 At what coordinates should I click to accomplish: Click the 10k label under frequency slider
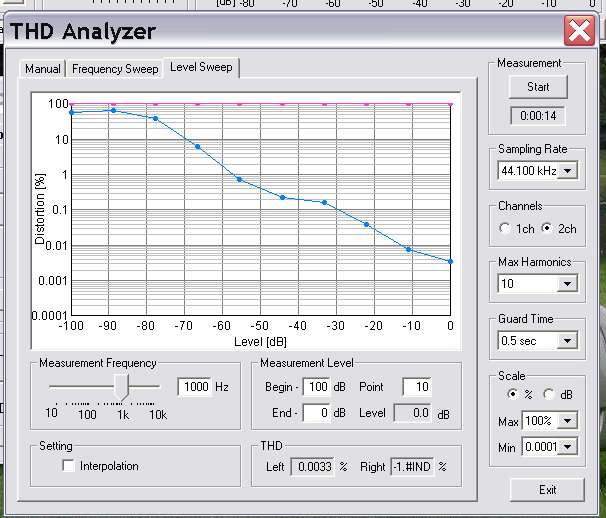(158, 415)
